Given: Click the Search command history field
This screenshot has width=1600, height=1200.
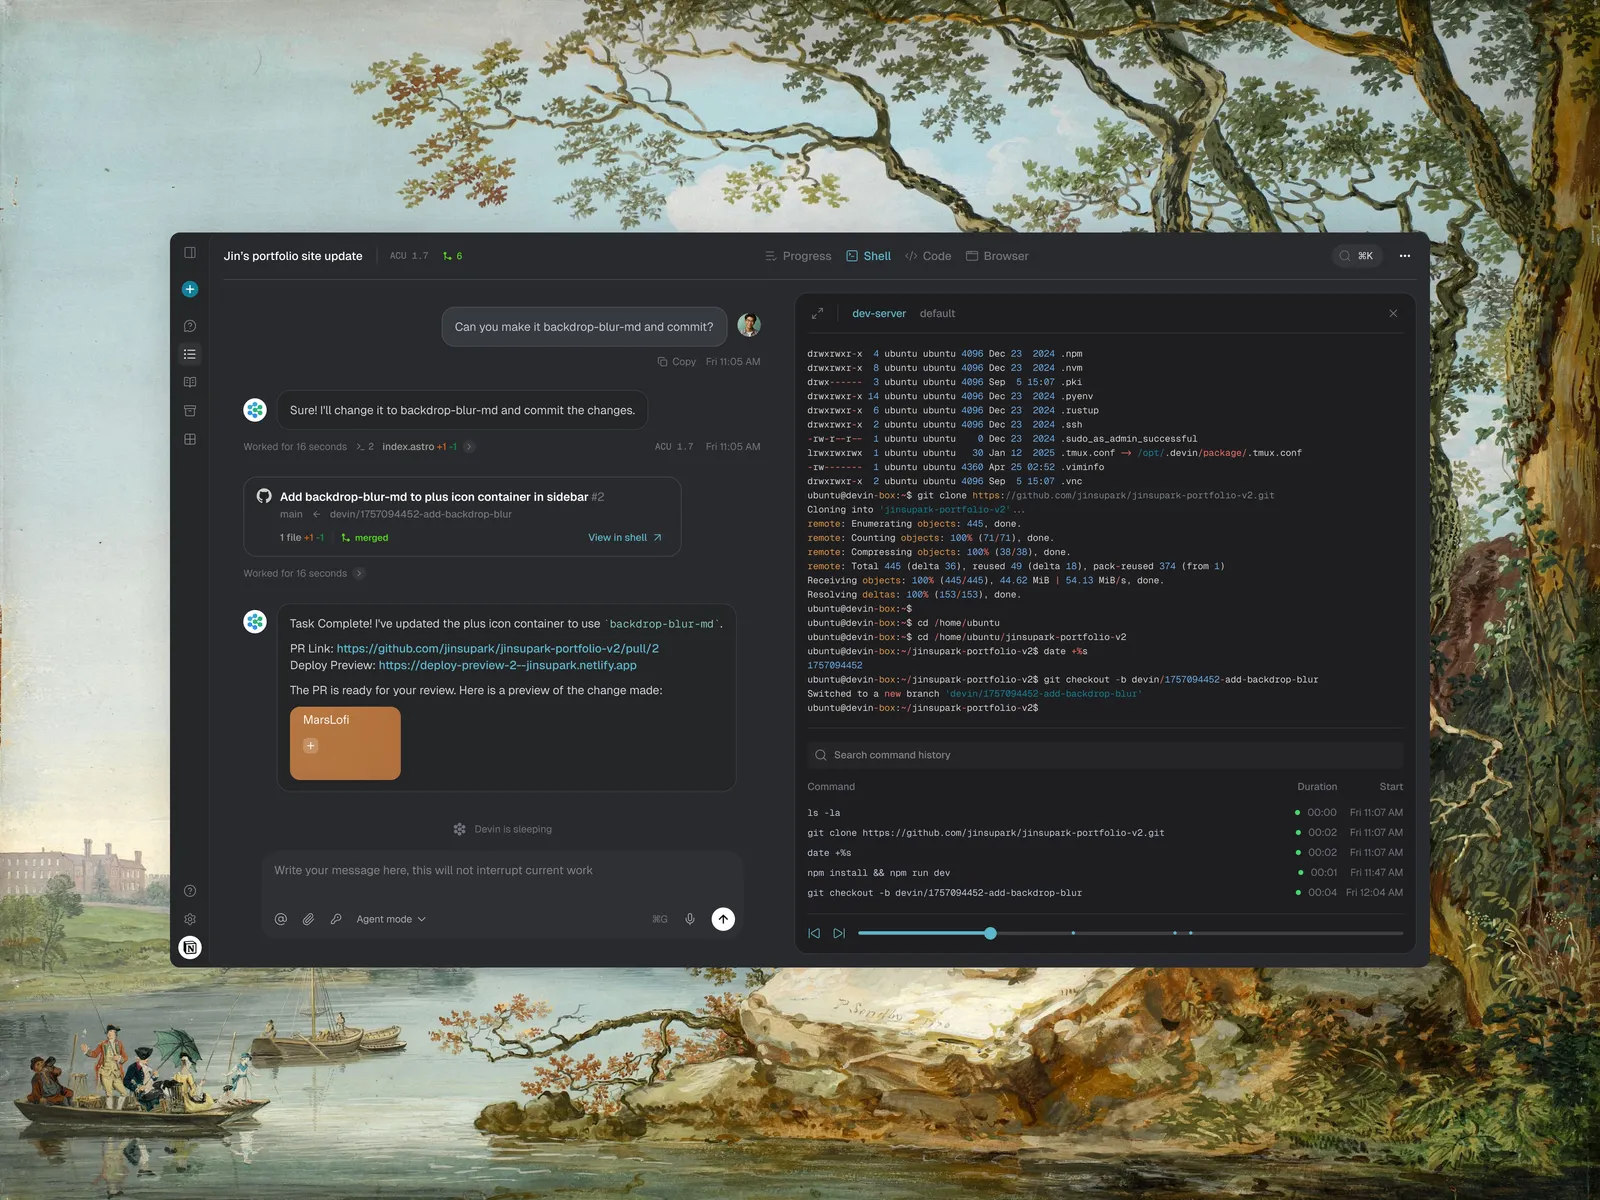Looking at the screenshot, I should 1105,755.
